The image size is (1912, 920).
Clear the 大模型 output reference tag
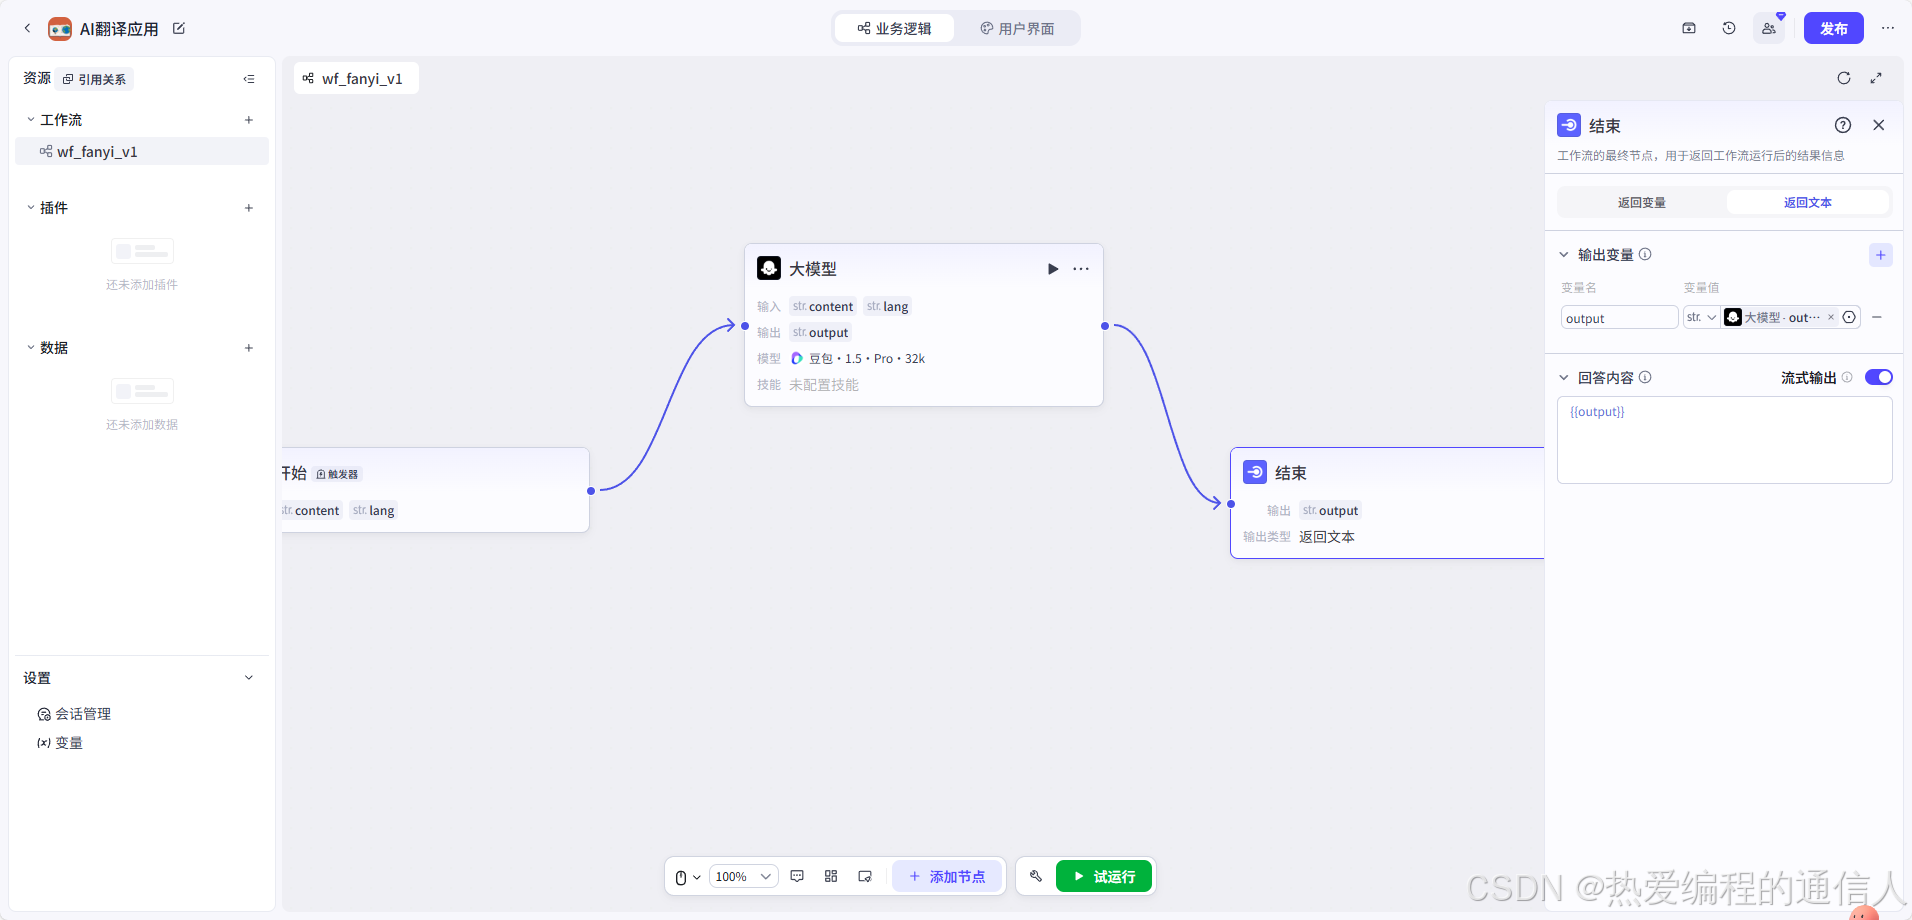pyautogui.click(x=1831, y=317)
